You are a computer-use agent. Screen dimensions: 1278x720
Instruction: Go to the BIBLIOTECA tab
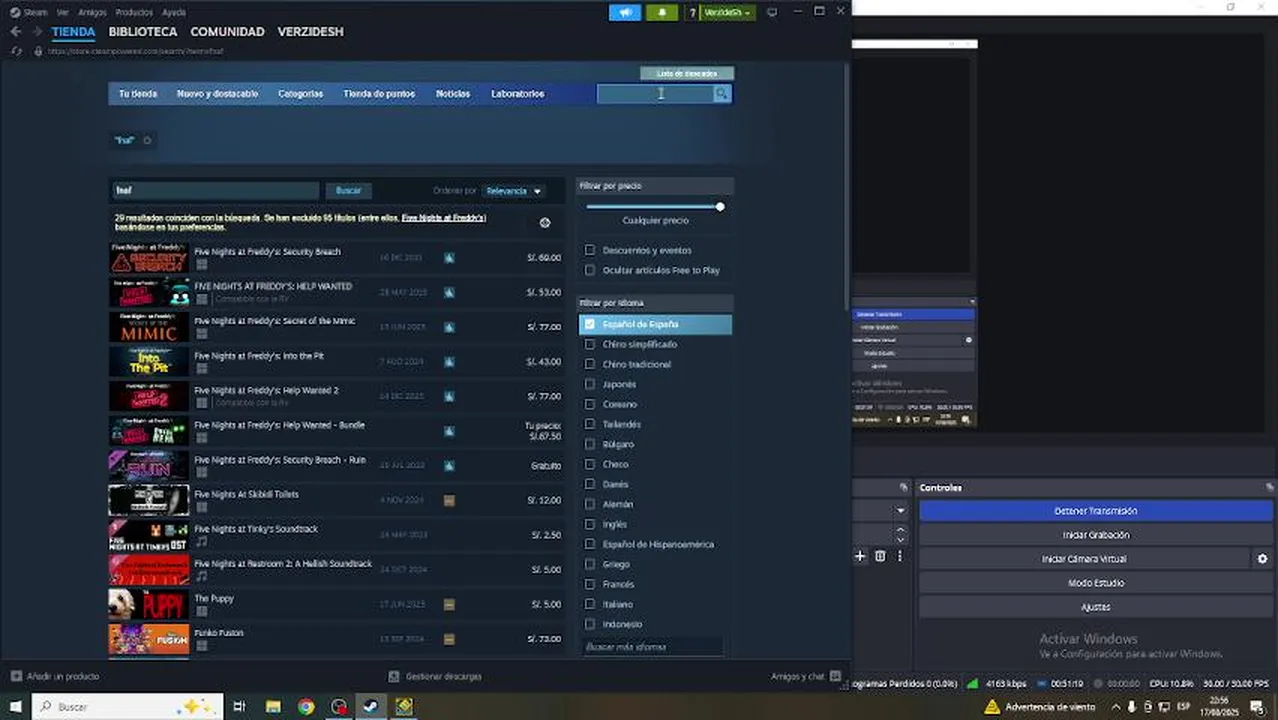click(x=143, y=32)
